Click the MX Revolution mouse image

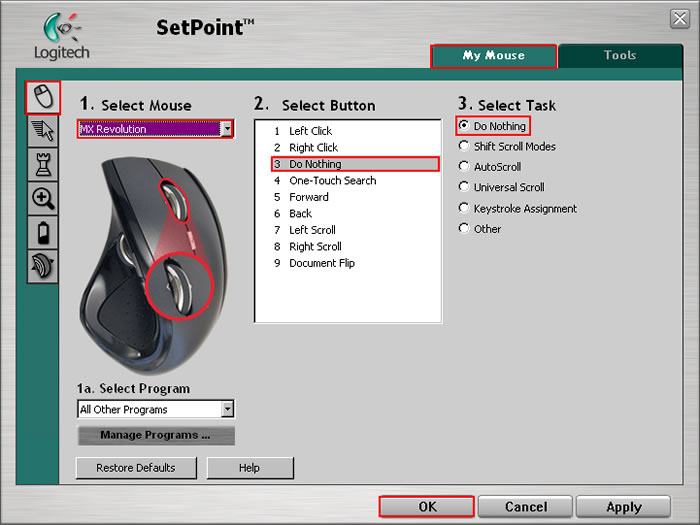click(x=152, y=266)
